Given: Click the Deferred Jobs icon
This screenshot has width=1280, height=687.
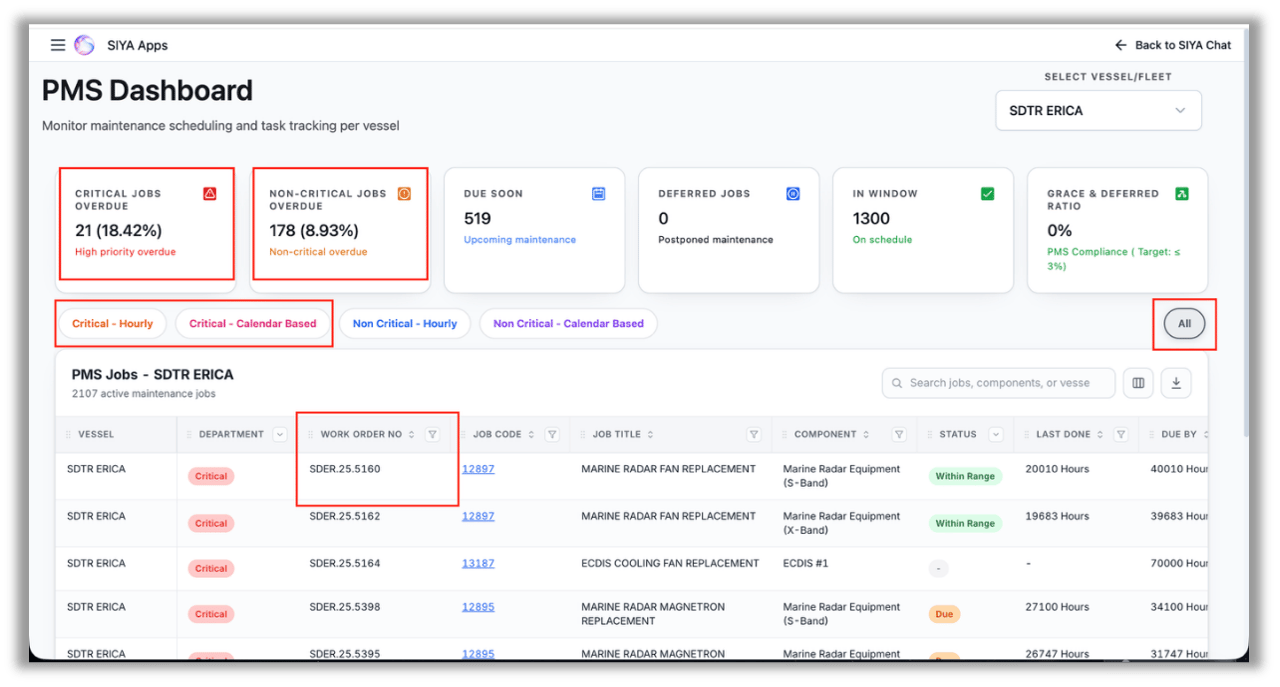Looking at the screenshot, I should click(x=793, y=193).
